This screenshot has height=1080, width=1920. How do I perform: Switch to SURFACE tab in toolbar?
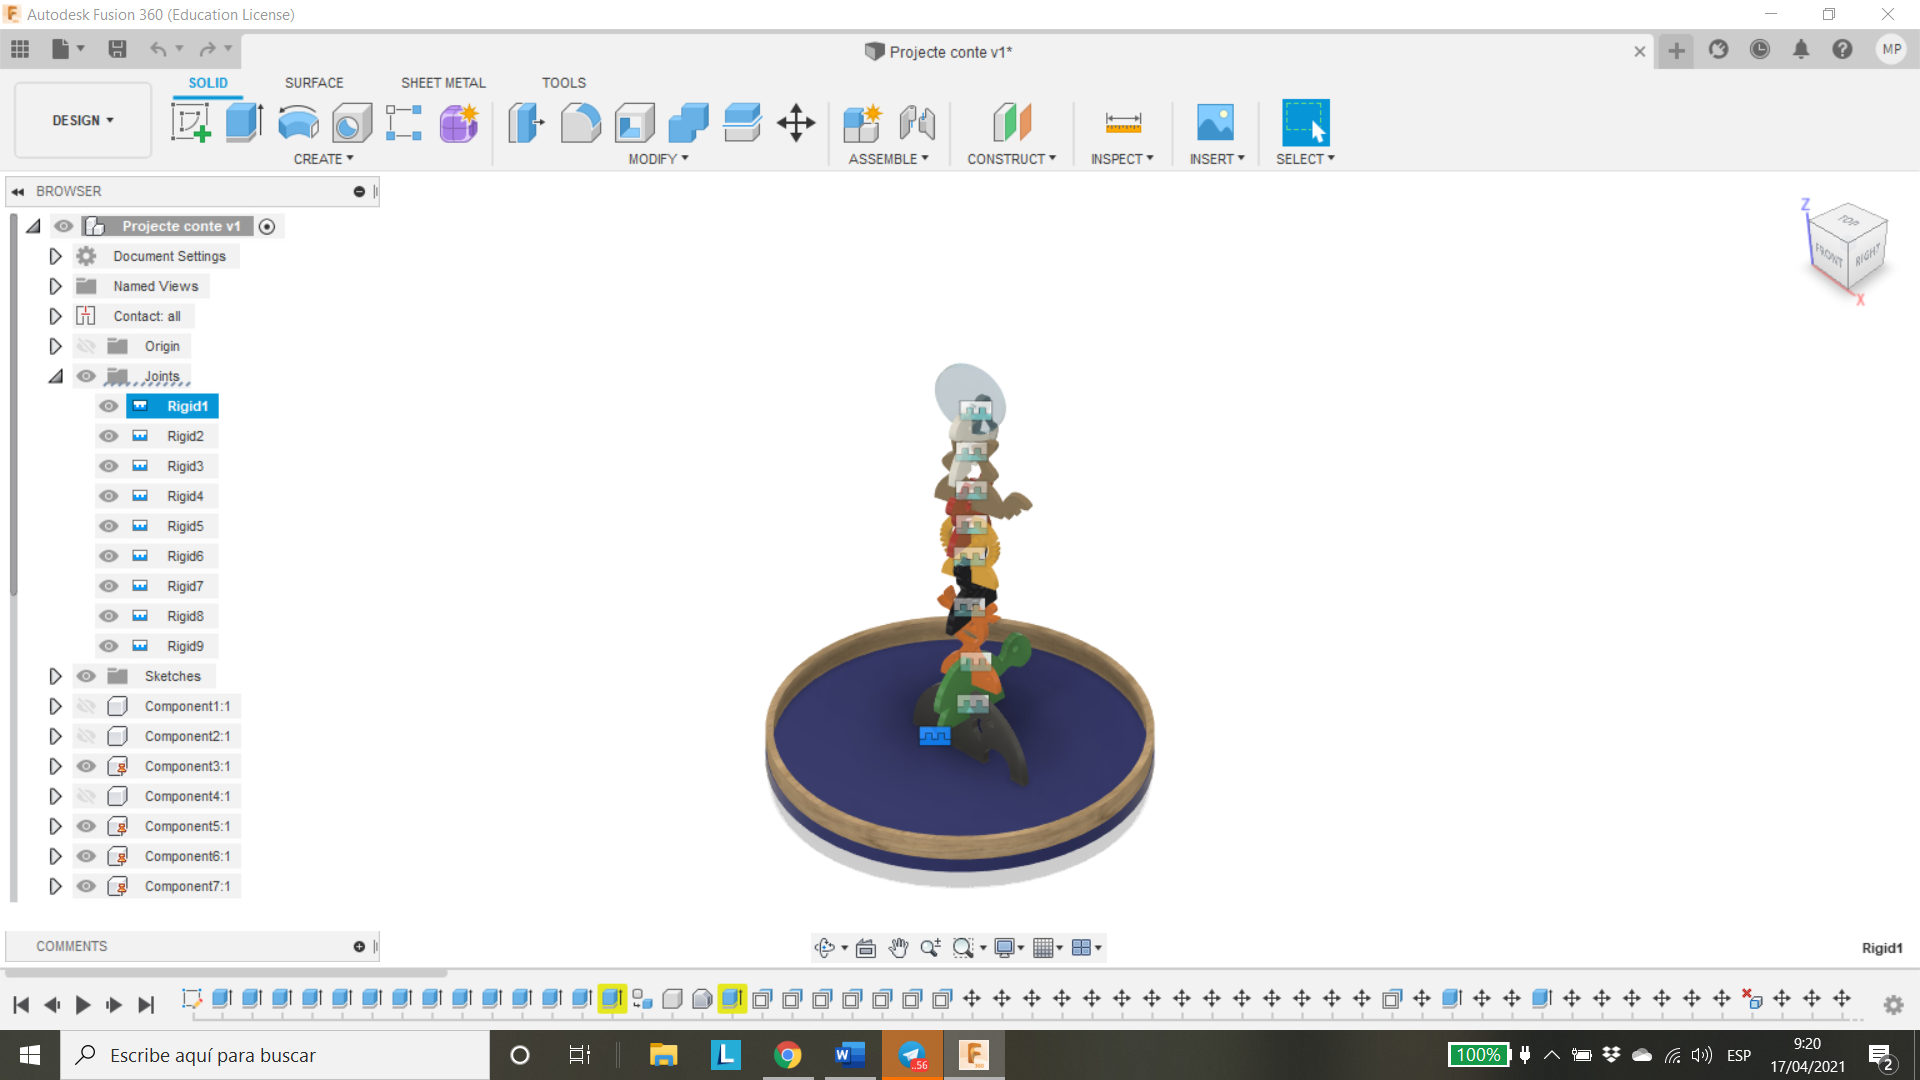313,82
